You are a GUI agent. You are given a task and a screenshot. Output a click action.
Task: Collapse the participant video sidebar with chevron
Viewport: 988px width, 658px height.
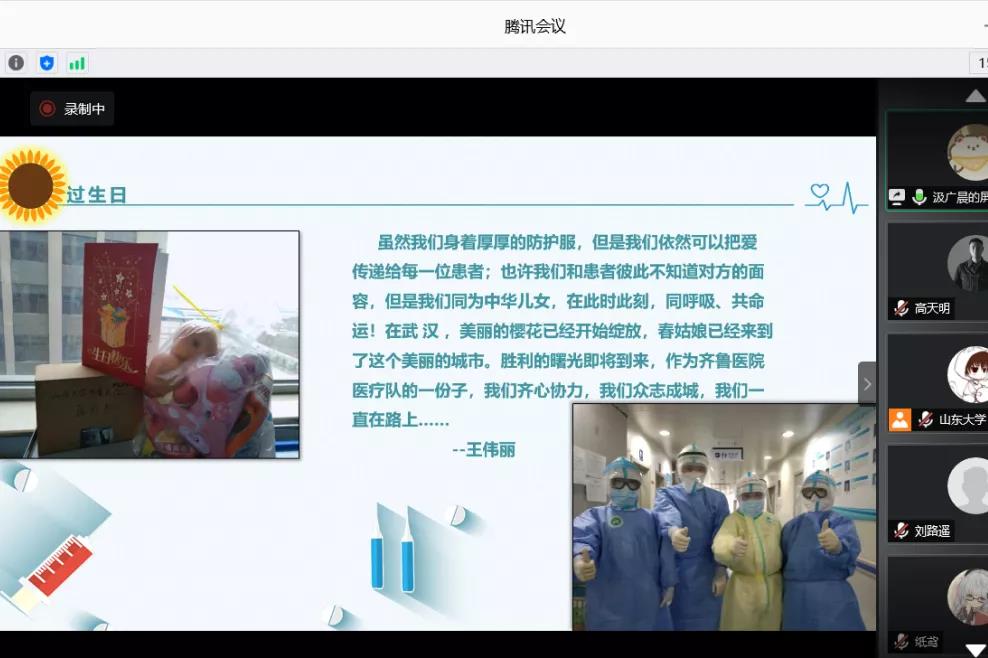867,384
